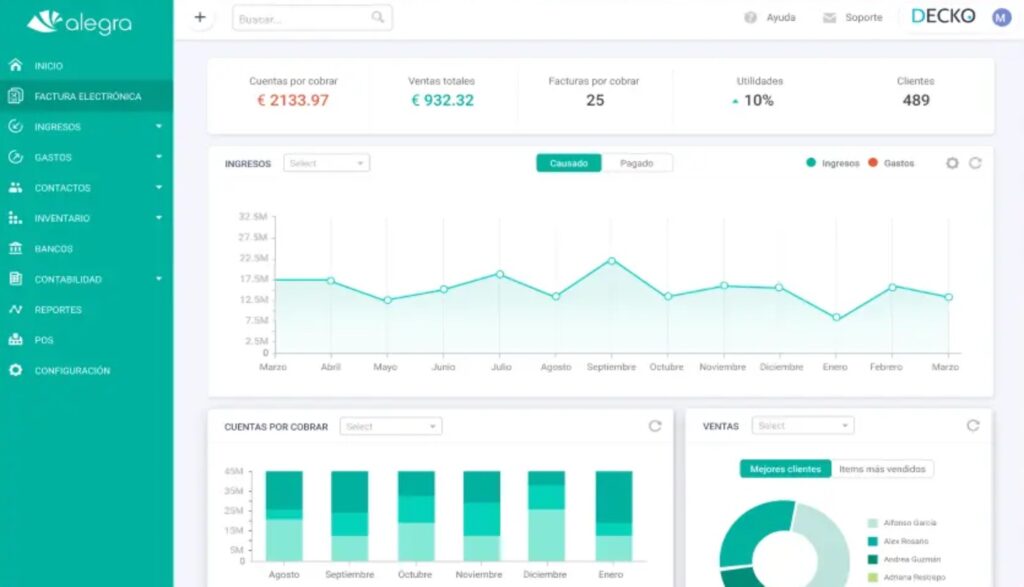The image size is (1024, 587).
Task: Open the Ingresos chart Select dropdown
Action: [x=327, y=163]
